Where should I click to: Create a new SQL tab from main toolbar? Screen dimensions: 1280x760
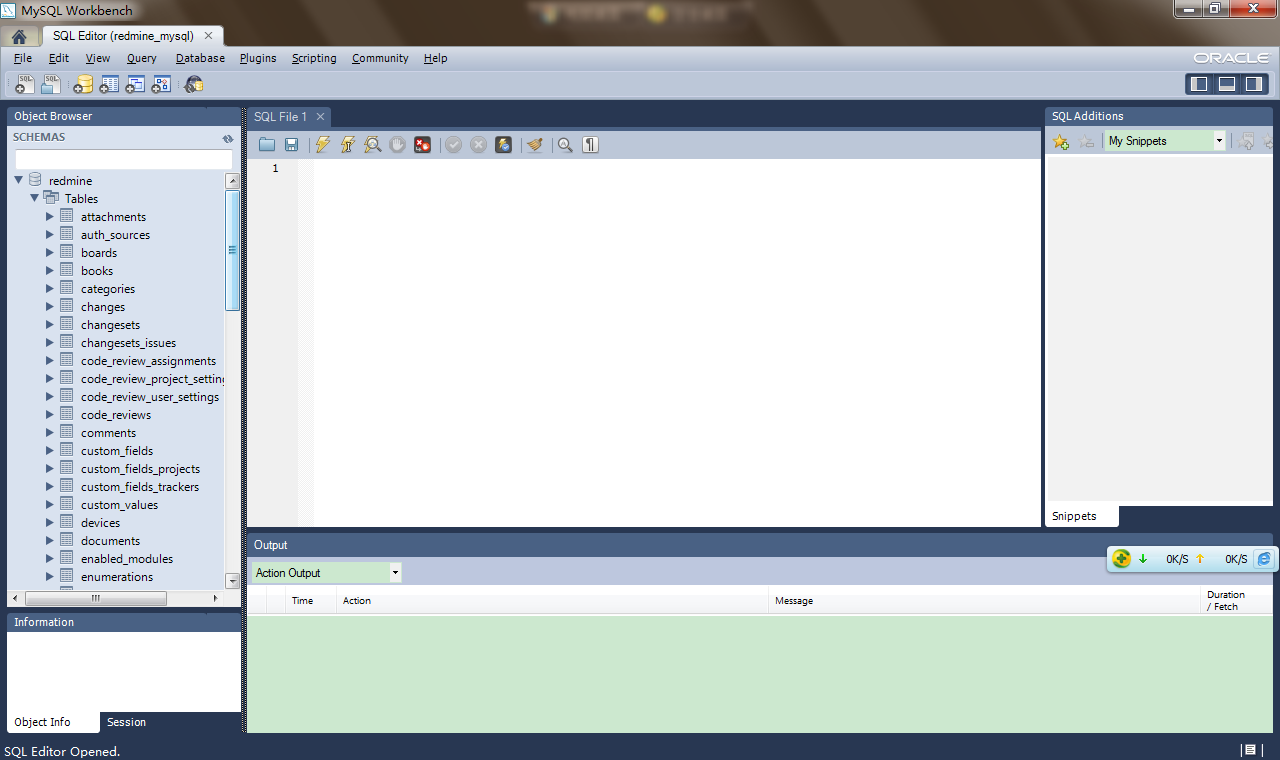click(26, 85)
